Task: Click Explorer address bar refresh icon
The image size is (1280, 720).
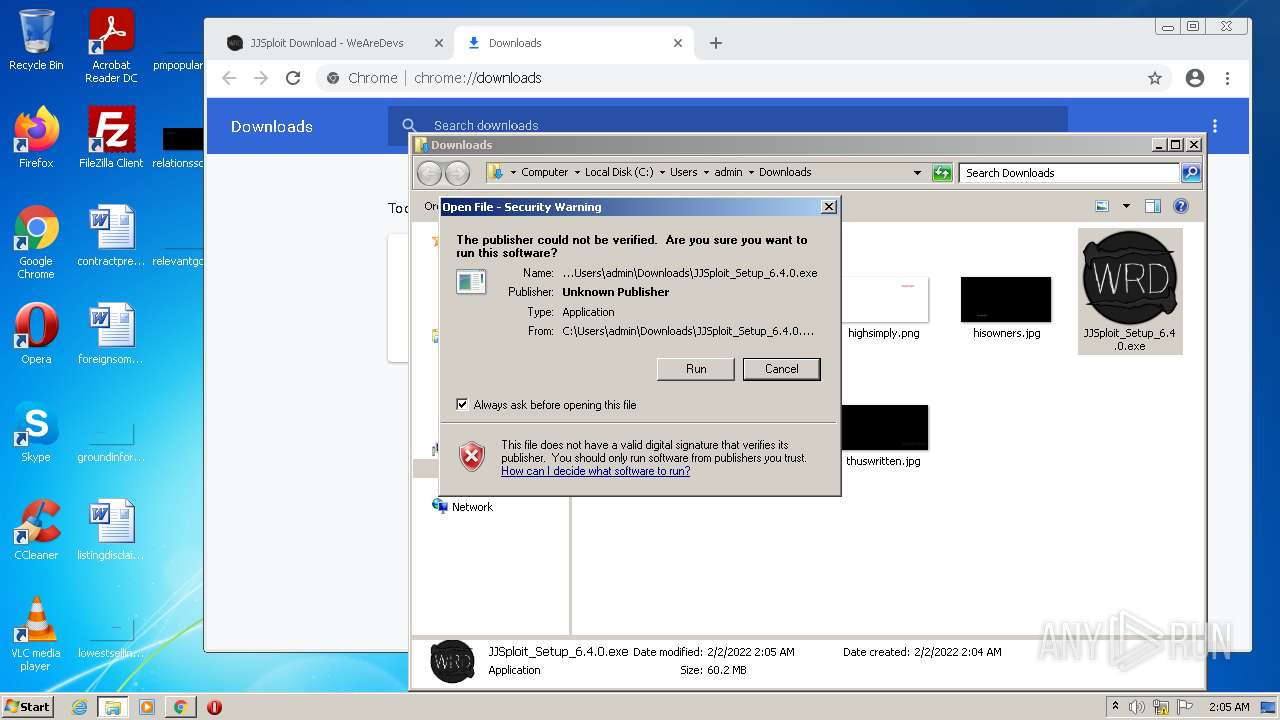Action: 942,173
